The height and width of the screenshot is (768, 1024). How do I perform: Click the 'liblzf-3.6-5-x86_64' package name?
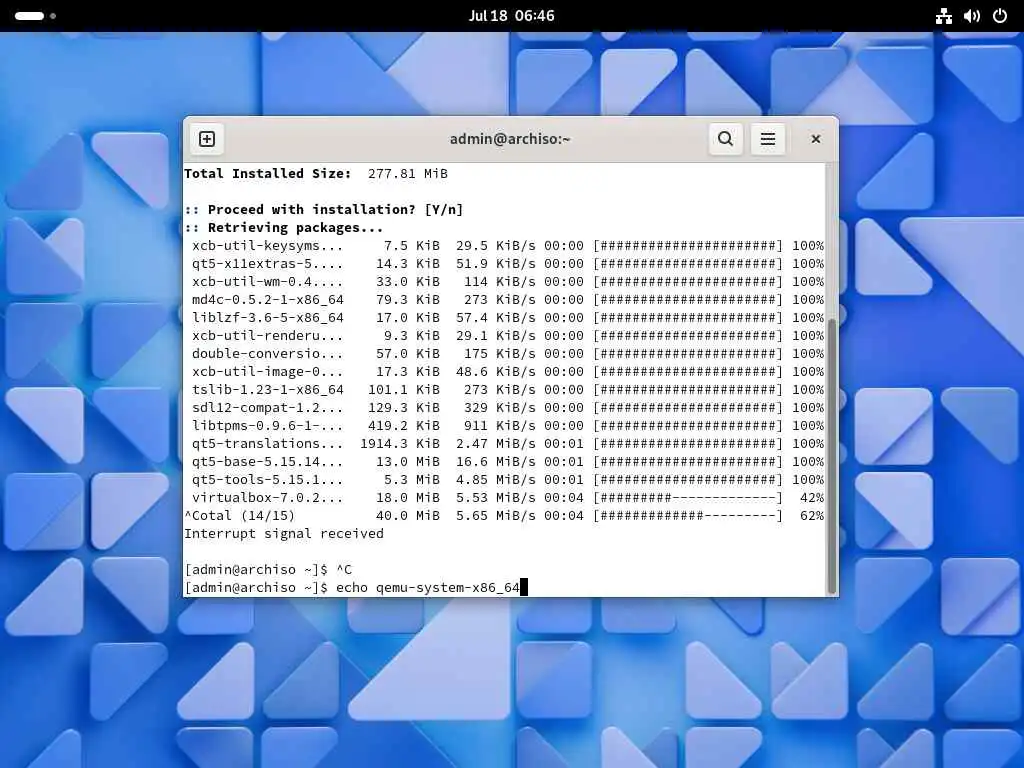pos(268,318)
